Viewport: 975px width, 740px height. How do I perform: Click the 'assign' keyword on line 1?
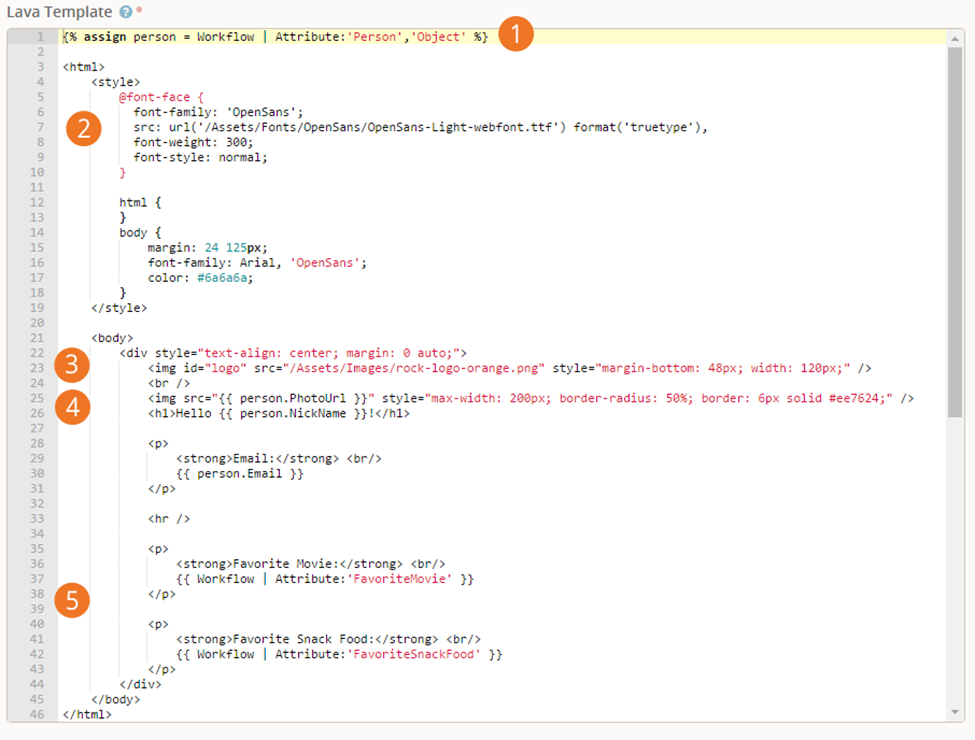104,37
